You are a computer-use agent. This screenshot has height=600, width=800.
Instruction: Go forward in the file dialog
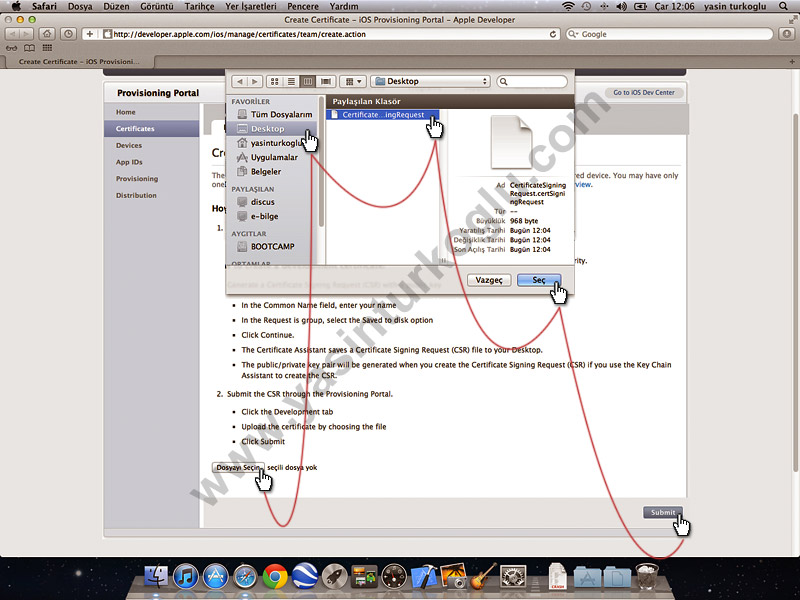point(255,82)
